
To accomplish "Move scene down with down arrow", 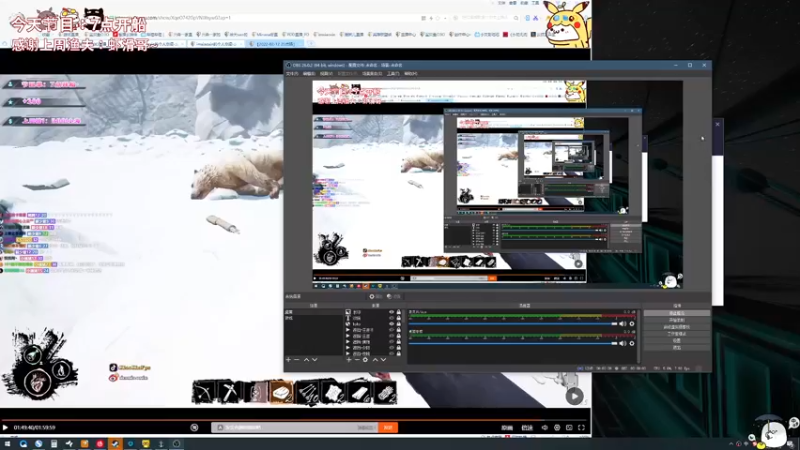I will click(x=315, y=360).
